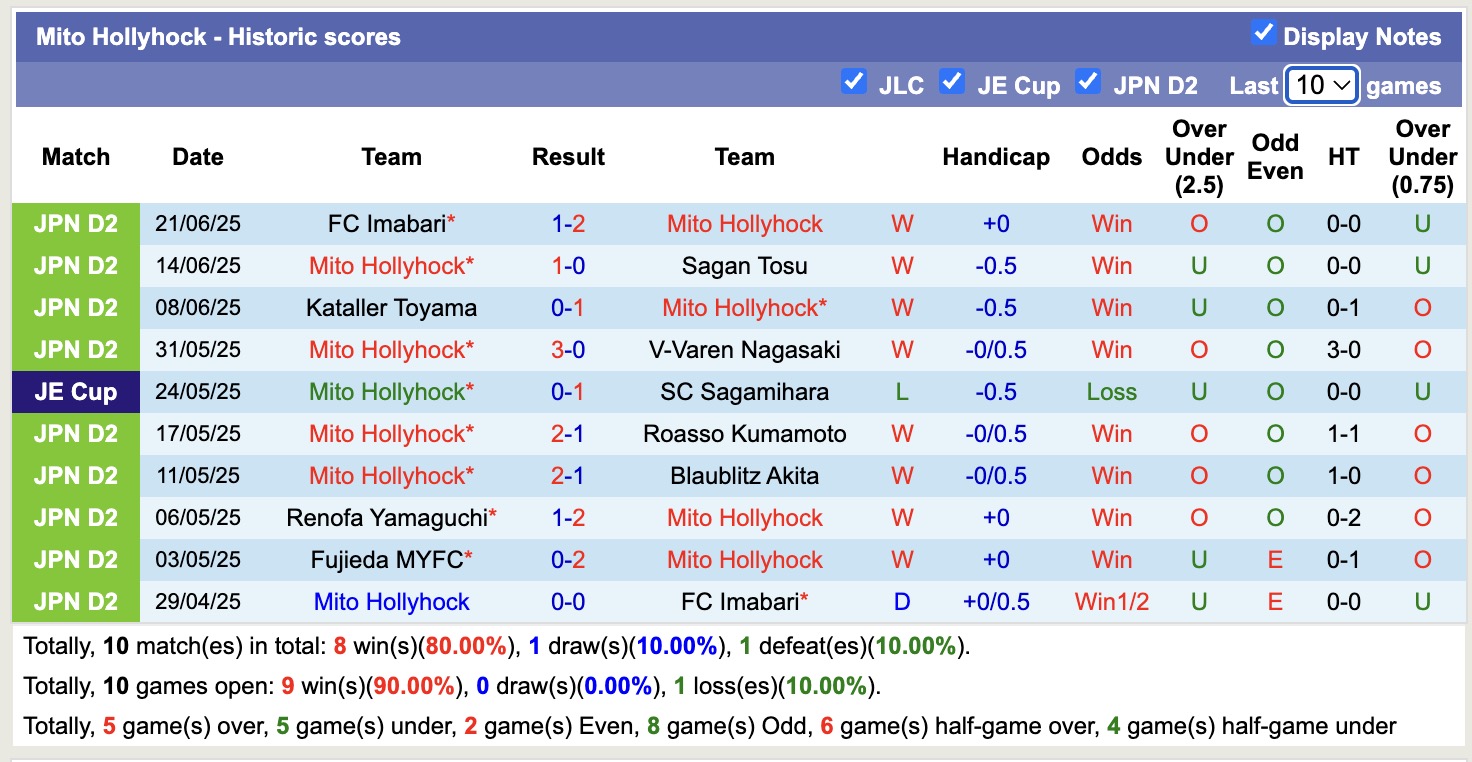Click the 1-2 result of the FC Imabari match
This screenshot has width=1472, height=762.
point(568,223)
